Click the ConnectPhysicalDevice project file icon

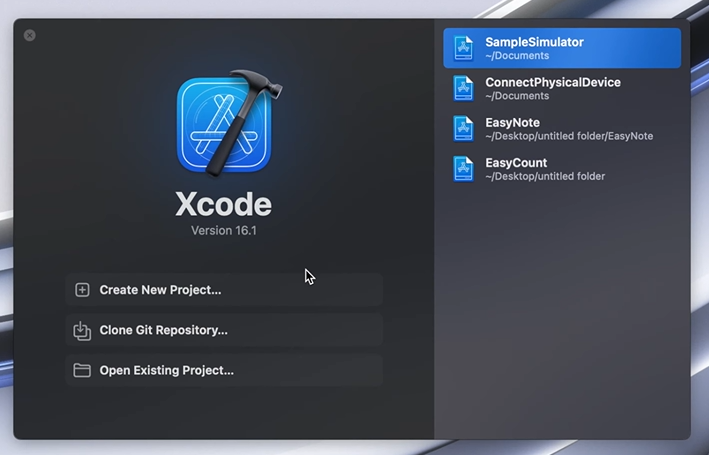[x=463, y=89]
